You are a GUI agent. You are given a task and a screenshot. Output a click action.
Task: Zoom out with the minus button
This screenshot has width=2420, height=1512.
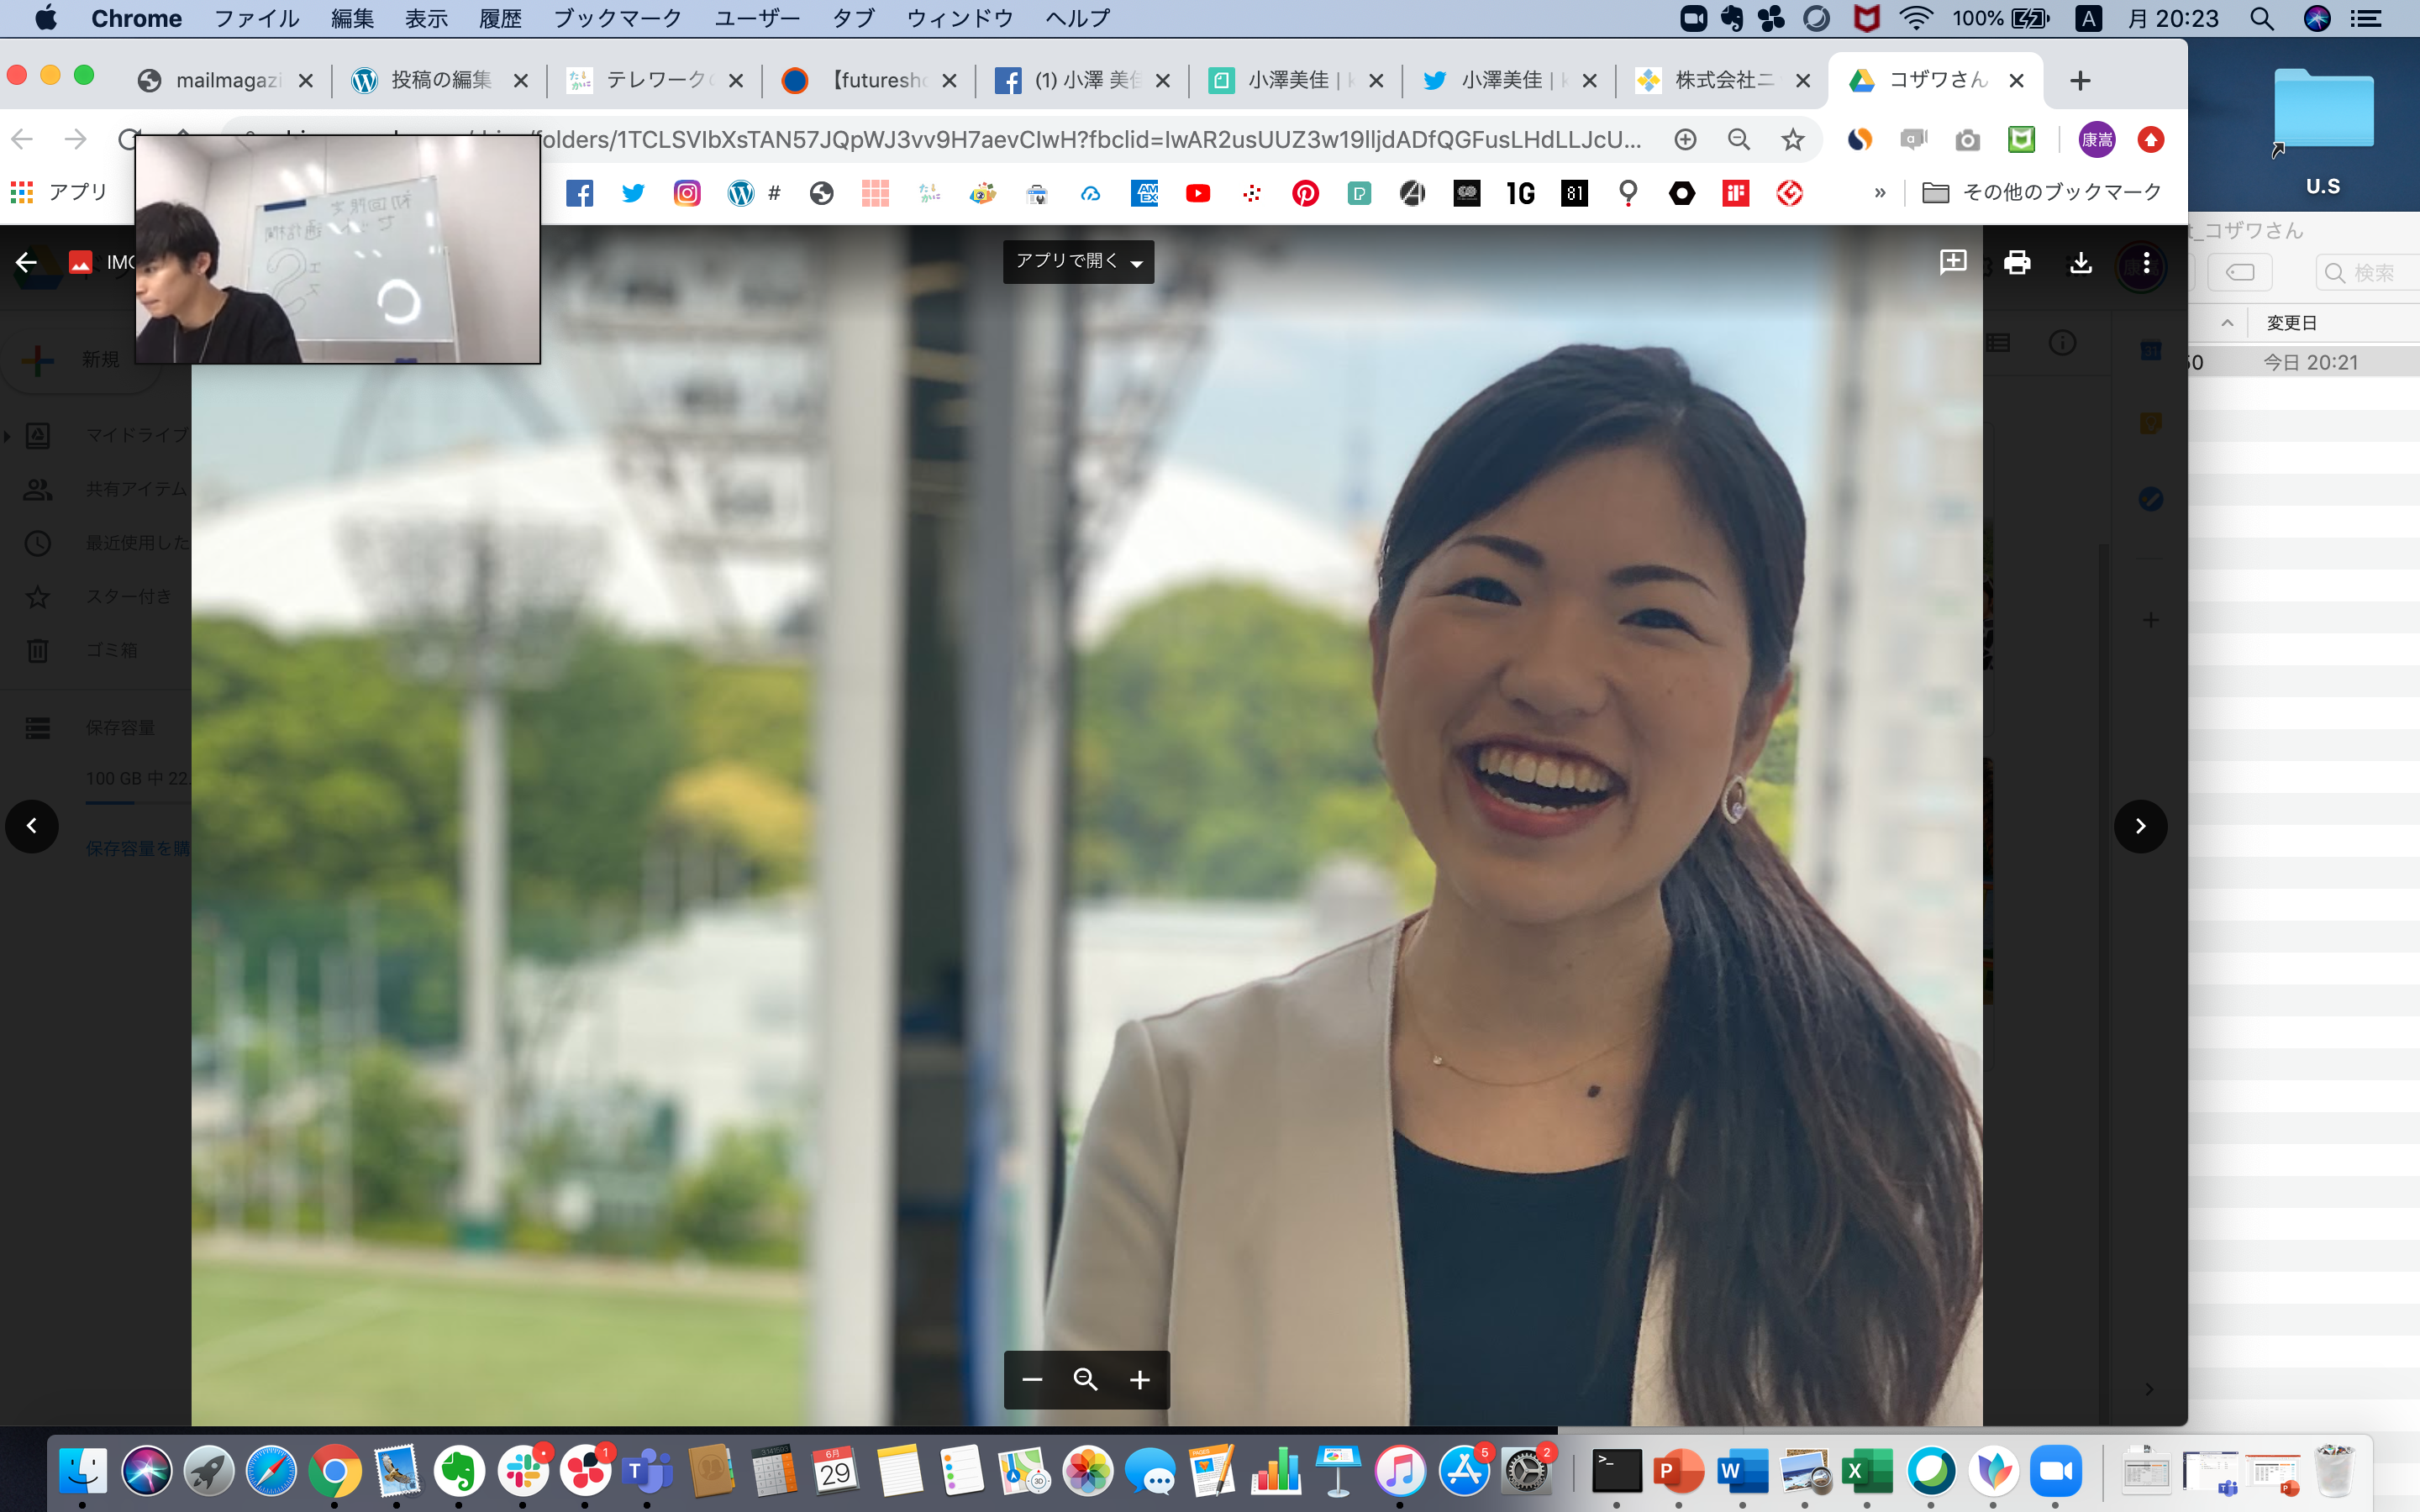tap(1032, 1380)
